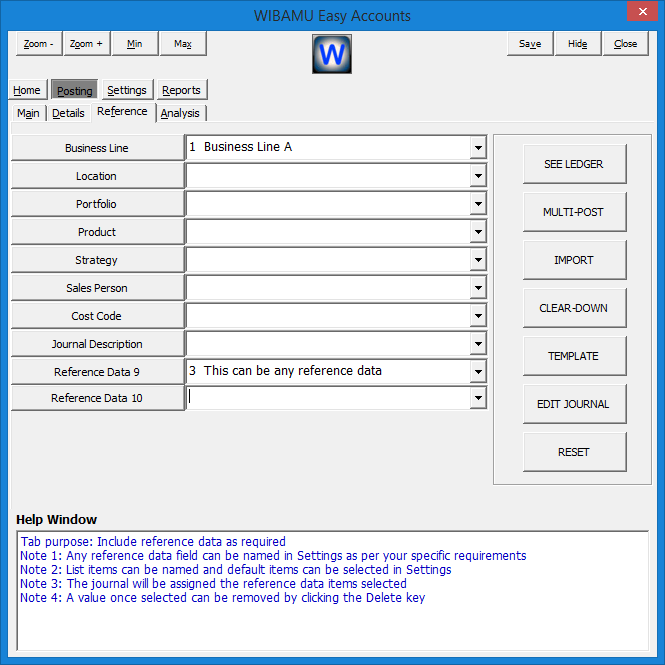Click the Product label button
Viewport: 665px width, 665px height.
point(97,232)
